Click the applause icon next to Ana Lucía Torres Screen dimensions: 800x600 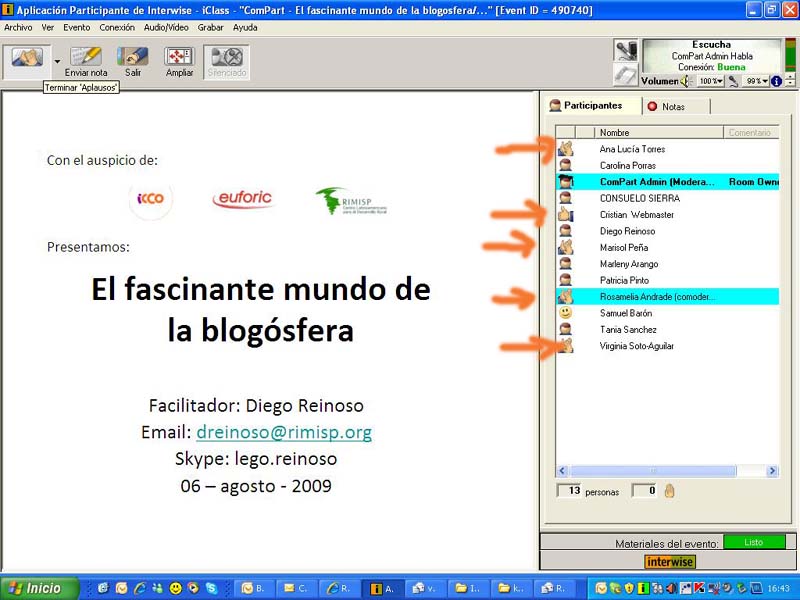tap(565, 149)
